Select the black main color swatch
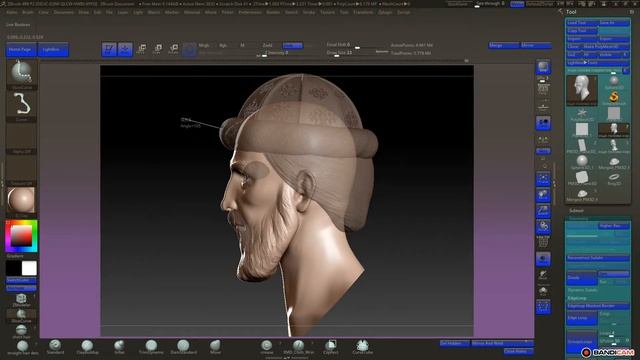Screen dimensions: 640x360 [13, 268]
